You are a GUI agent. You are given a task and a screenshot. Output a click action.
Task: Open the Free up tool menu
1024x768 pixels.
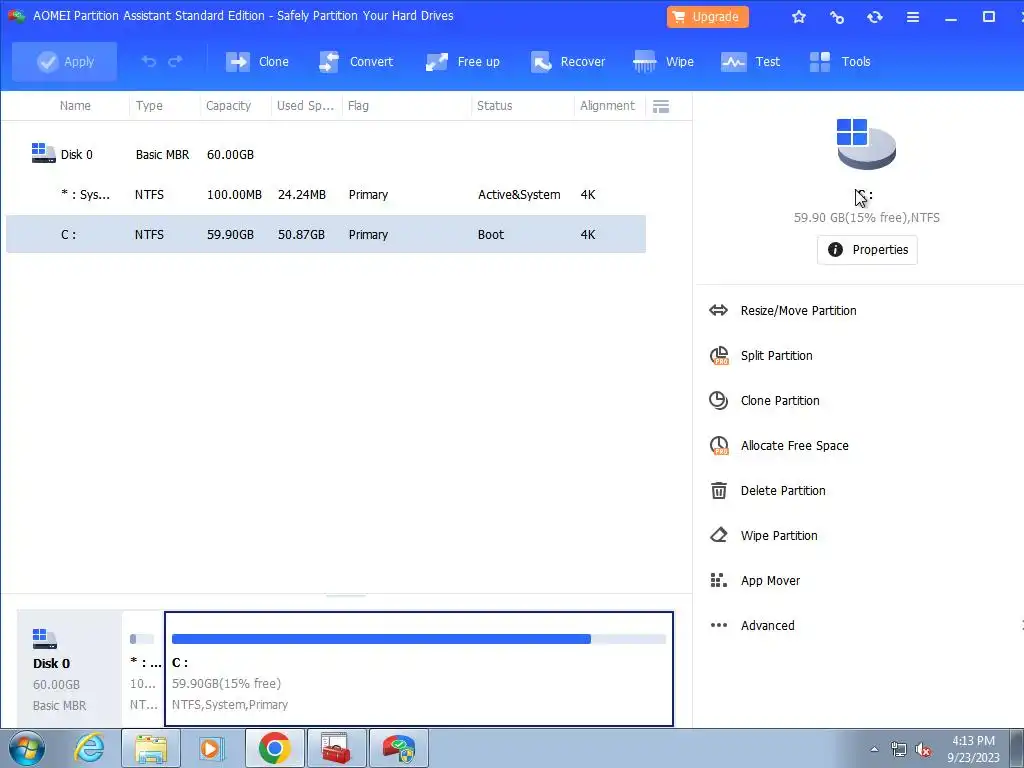click(462, 61)
